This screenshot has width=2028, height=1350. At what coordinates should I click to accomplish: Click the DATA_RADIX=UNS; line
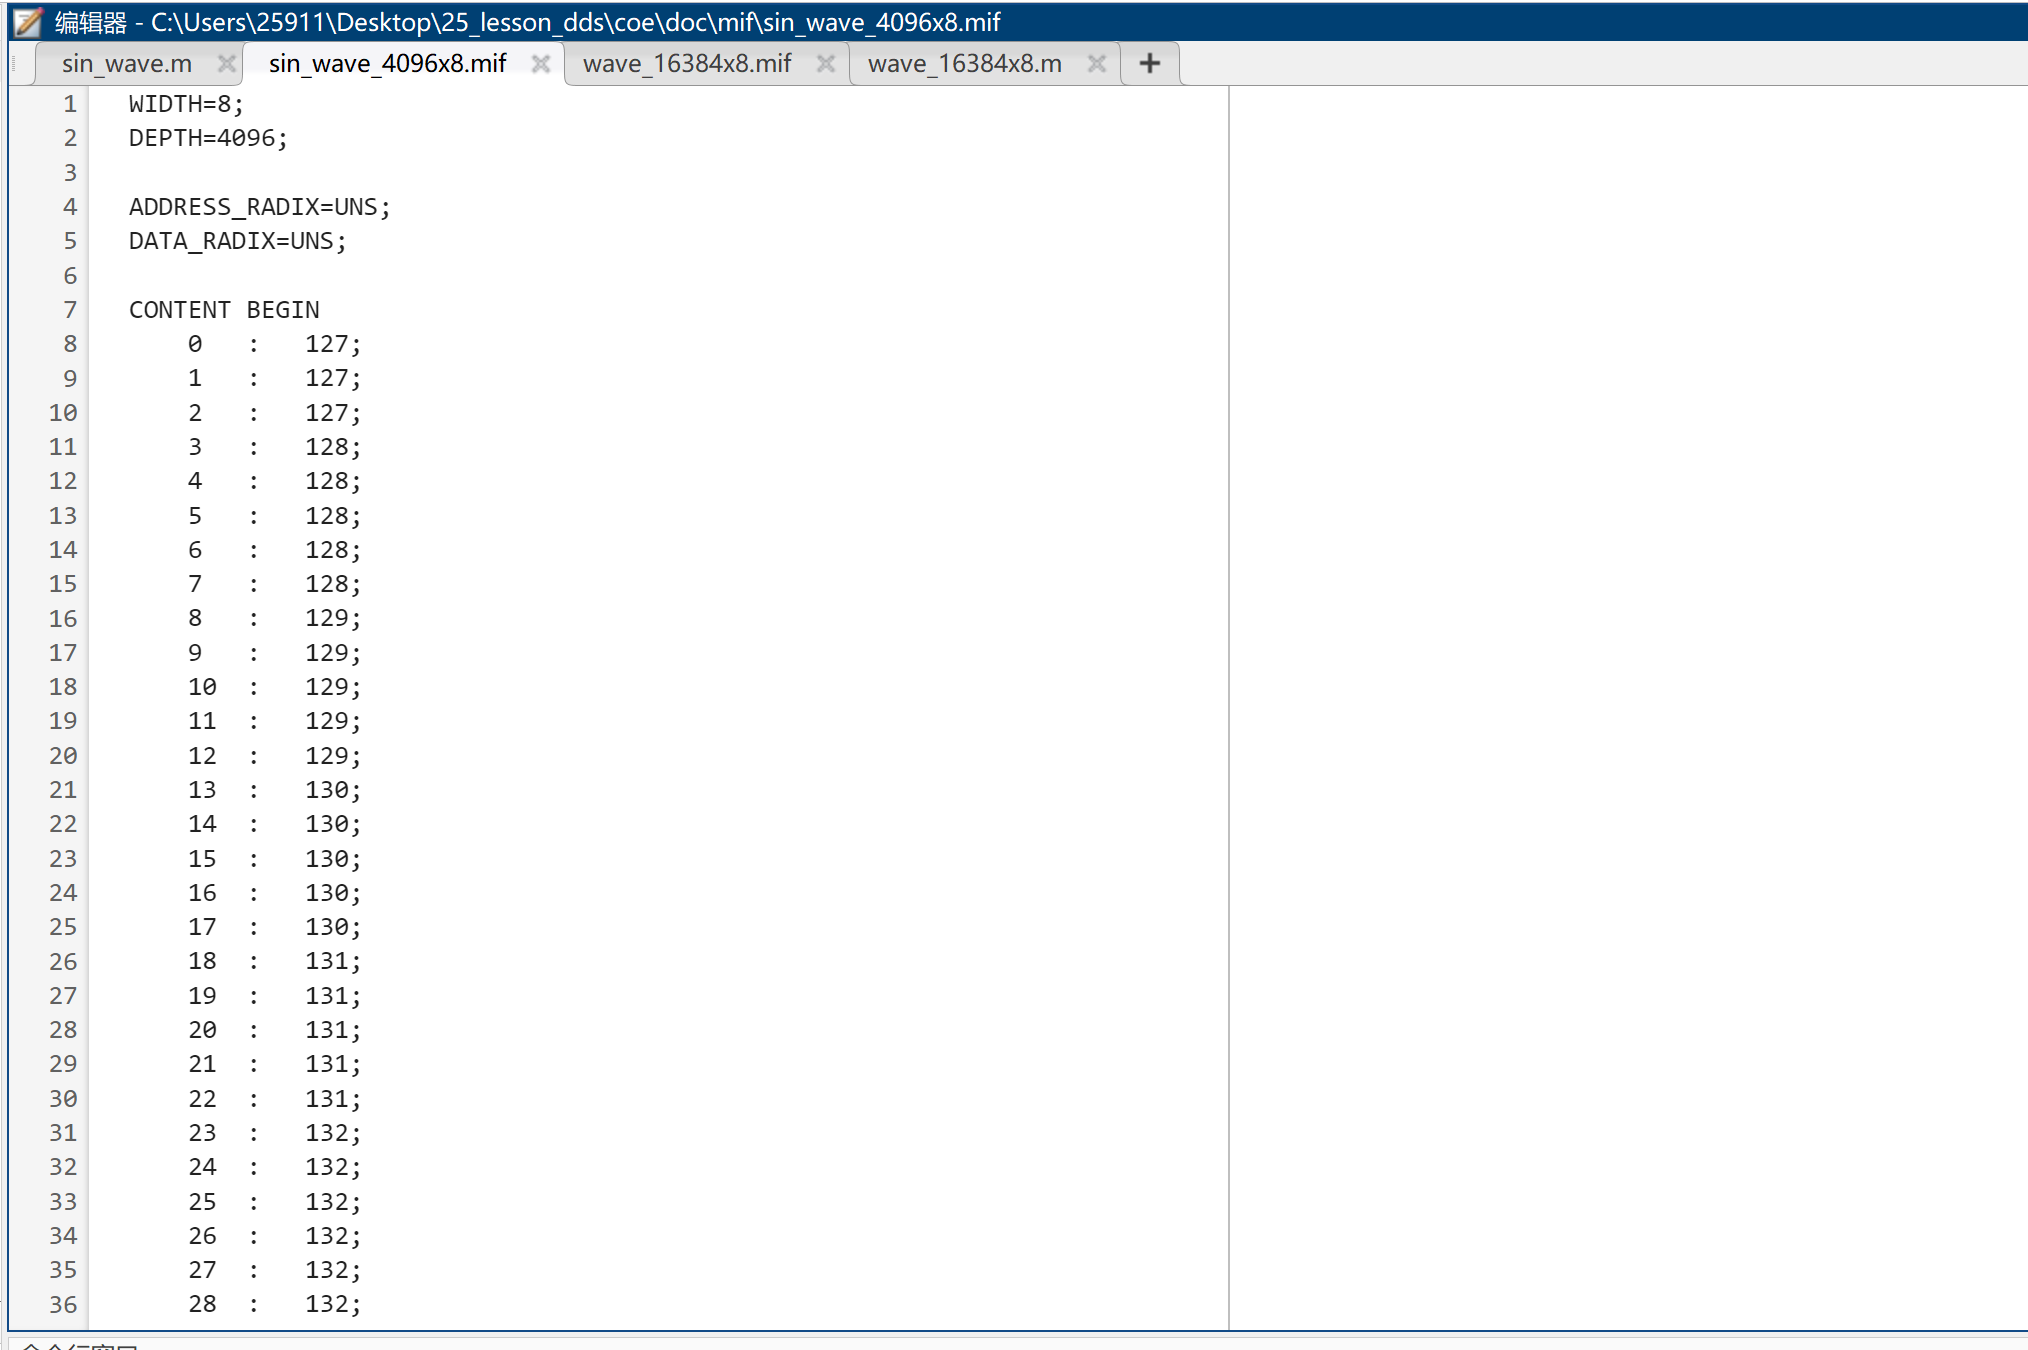tap(237, 241)
